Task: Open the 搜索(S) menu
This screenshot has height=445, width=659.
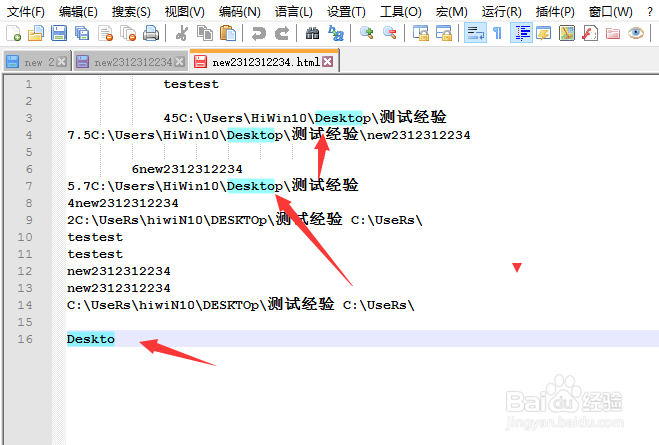Action: (x=131, y=11)
